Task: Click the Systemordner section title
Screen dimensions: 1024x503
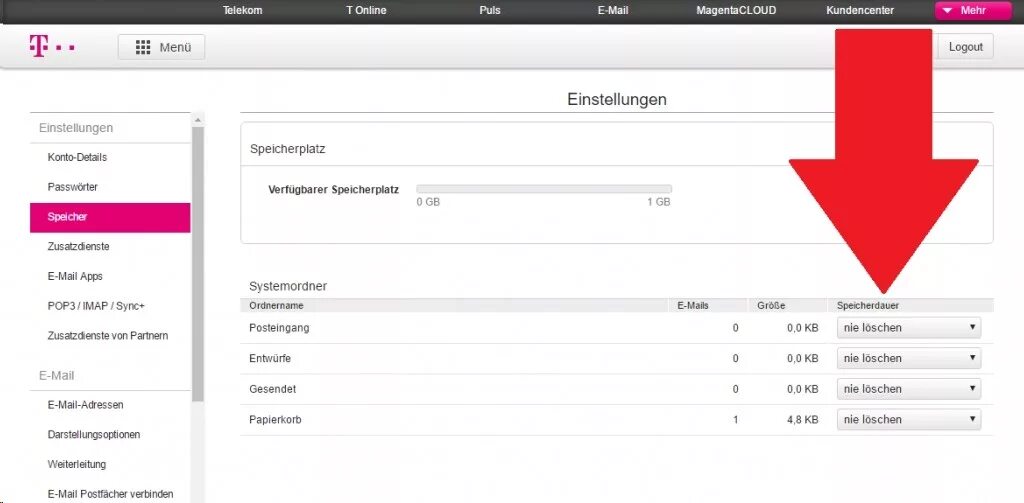Action: 288,286
